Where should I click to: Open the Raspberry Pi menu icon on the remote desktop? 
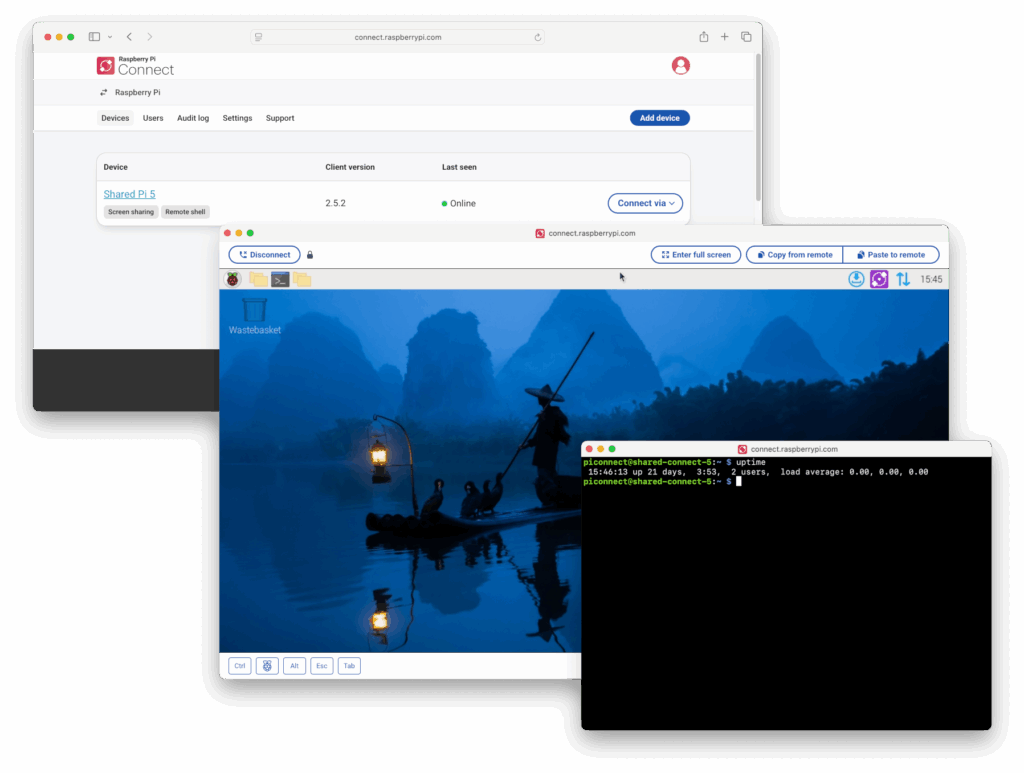click(x=232, y=279)
